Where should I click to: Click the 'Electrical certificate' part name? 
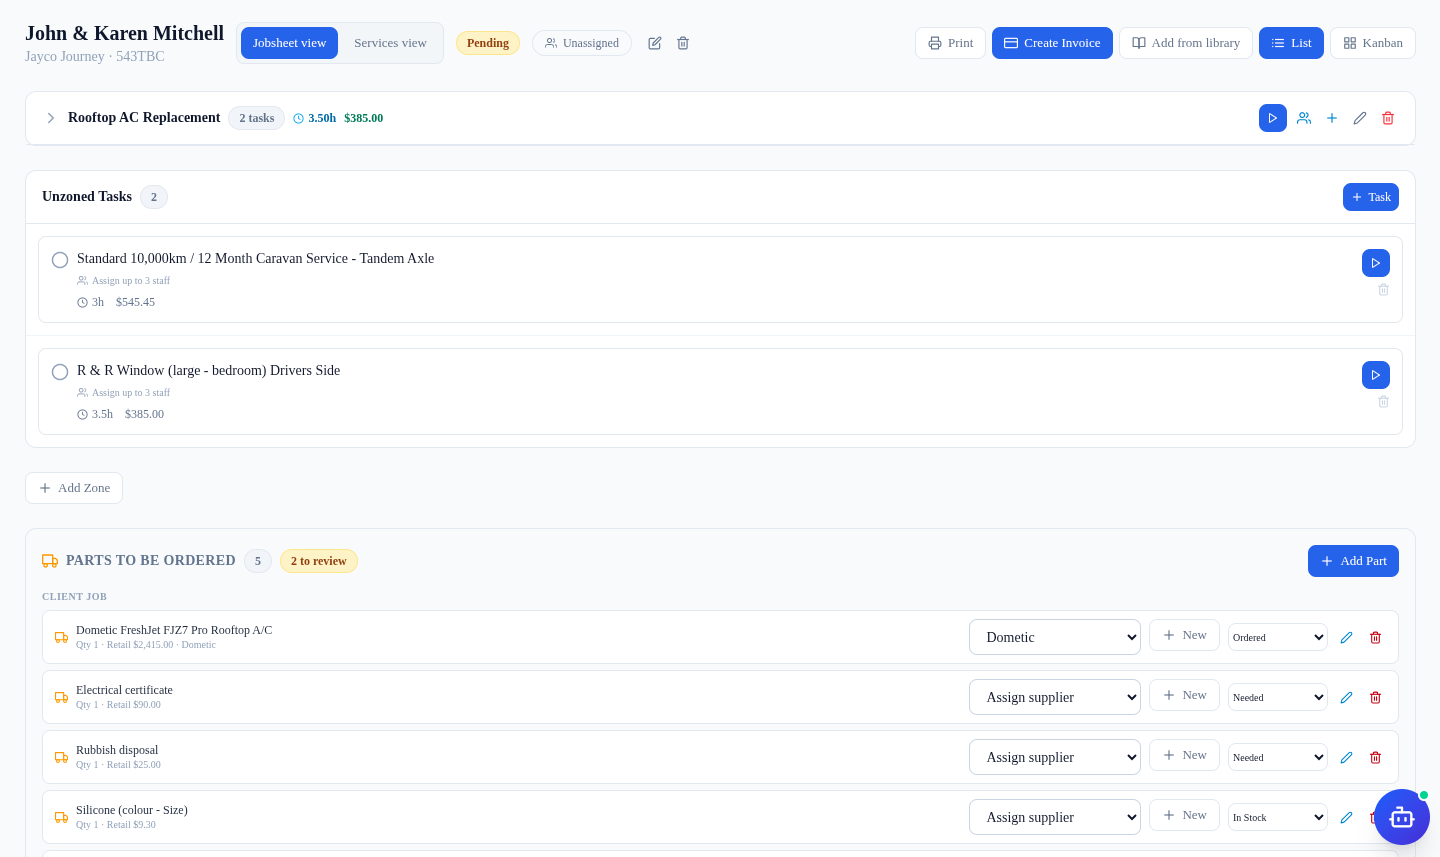[x=124, y=690]
